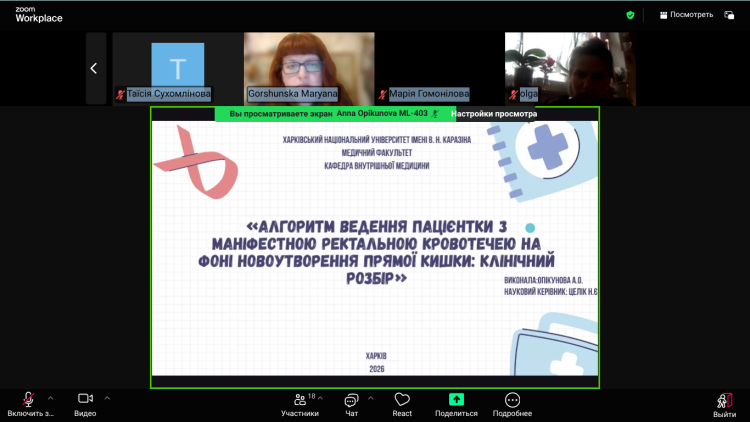Viewport: 750px width, 422px height.
Task: Toggle the video camera on
Action: click(85, 399)
